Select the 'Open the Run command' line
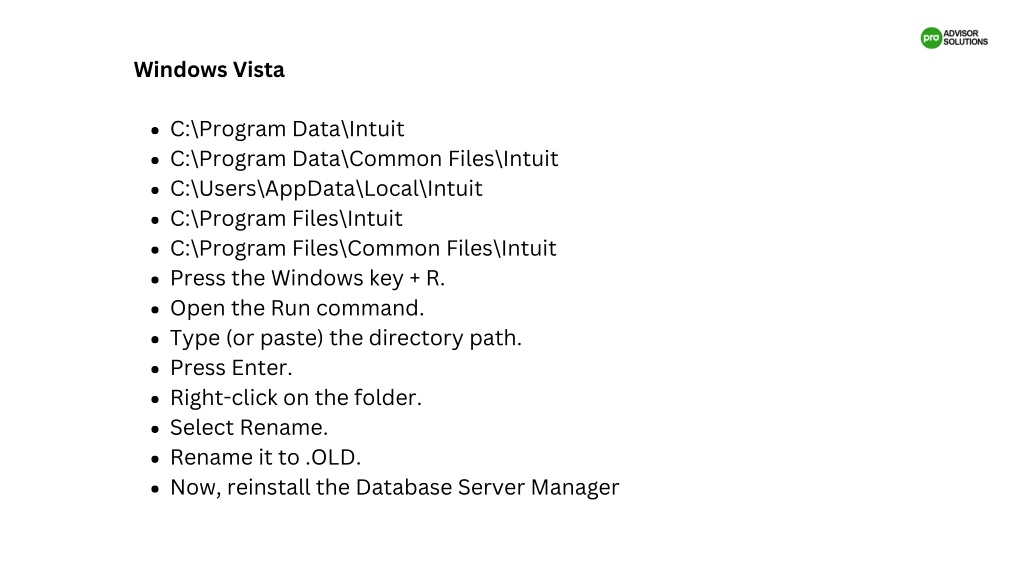The image size is (1024, 576). (x=297, y=308)
